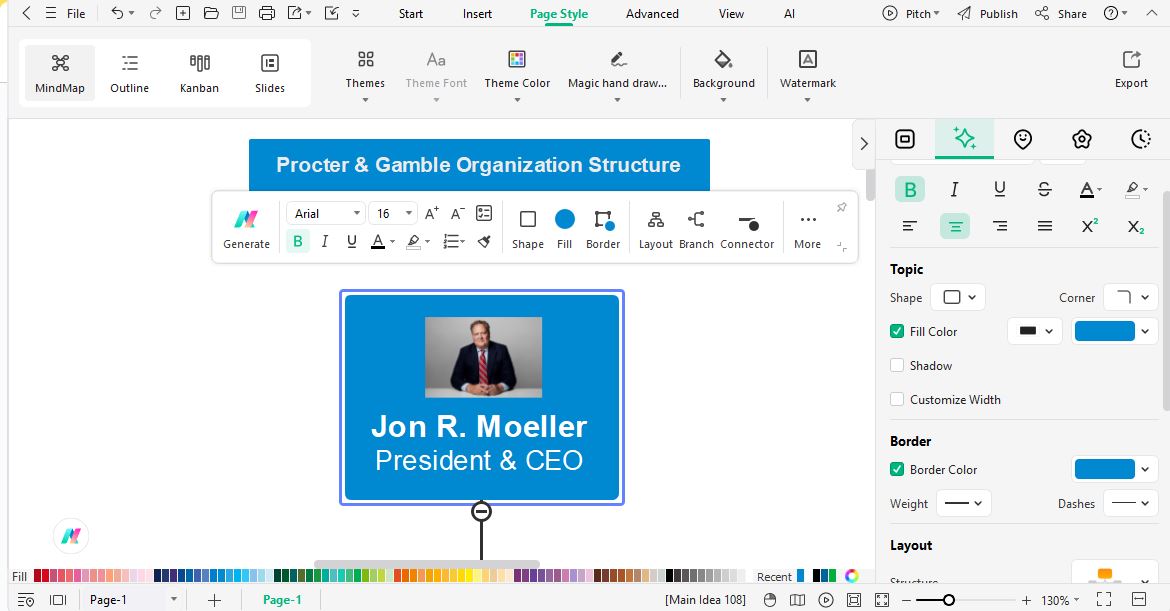This screenshot has width=1170, height=611.
Task: Open a file using folder icon
Action: (x=211, y=13)
